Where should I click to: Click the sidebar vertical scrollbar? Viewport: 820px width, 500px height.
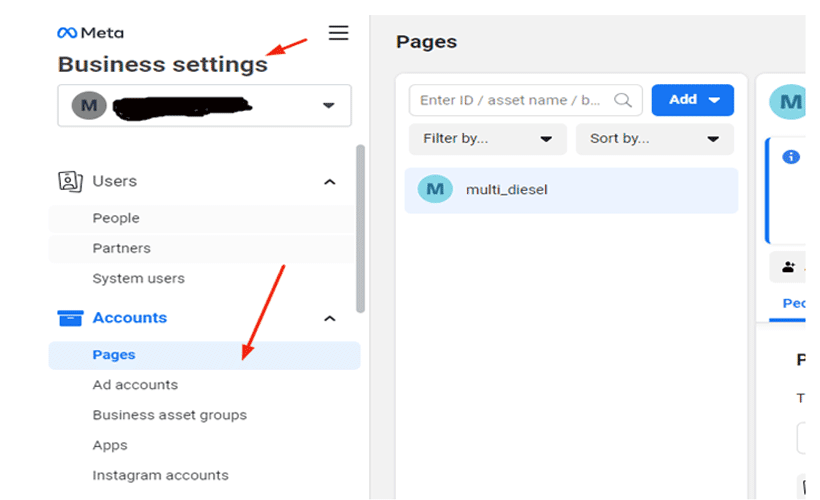coord(360,228)
